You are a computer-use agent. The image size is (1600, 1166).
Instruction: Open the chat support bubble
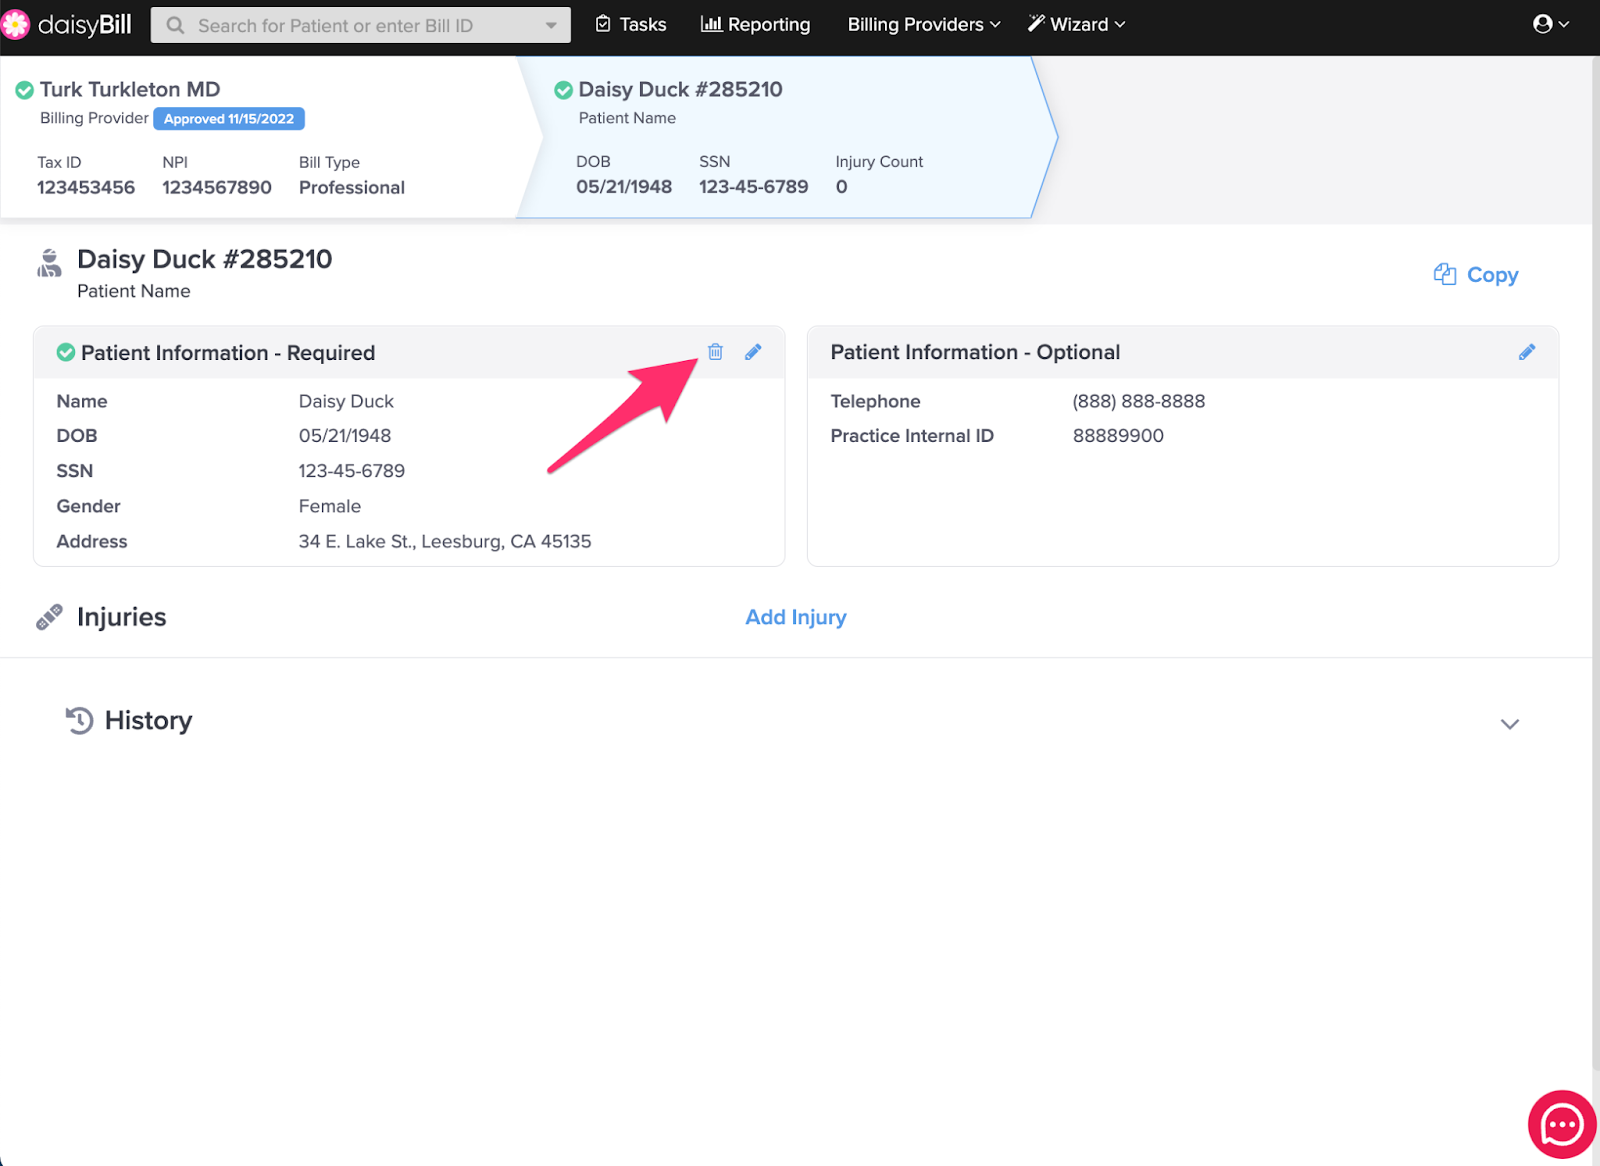1561,1125
